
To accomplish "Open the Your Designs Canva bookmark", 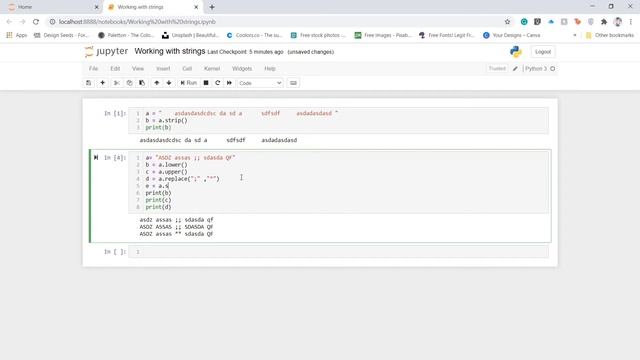I will [x=512, y=36].
